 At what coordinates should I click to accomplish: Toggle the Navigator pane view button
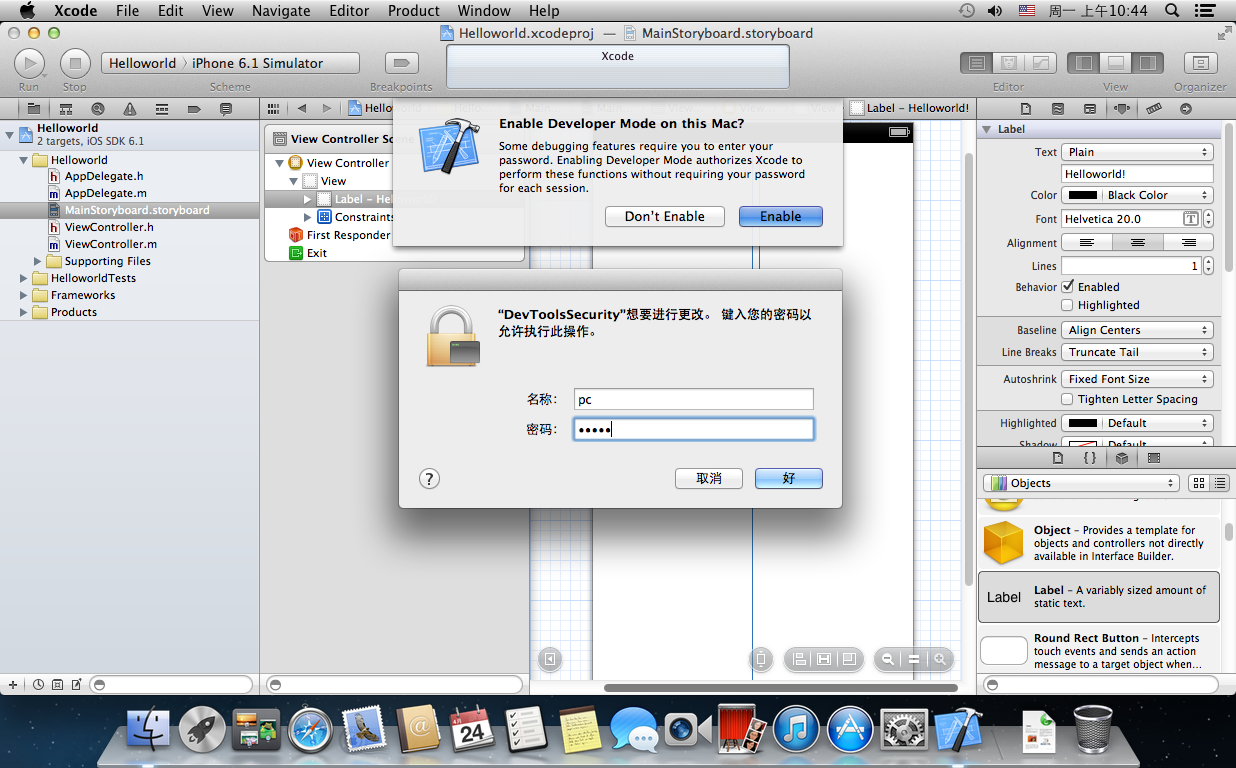coord(1083,63)
